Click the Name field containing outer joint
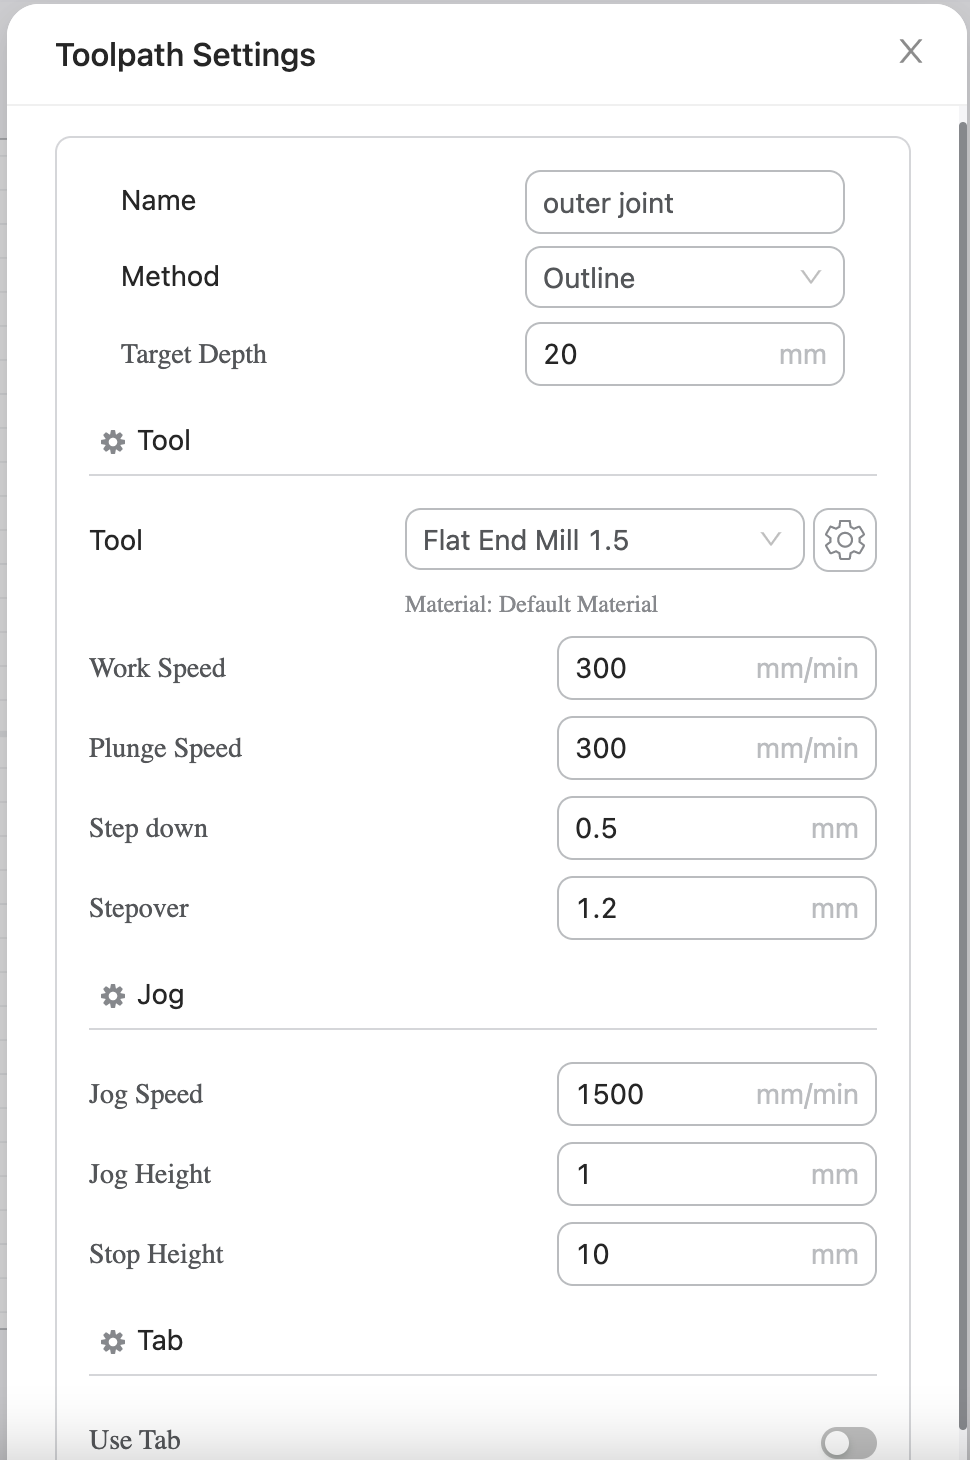The image size is (970, 1460). [684, 203]
